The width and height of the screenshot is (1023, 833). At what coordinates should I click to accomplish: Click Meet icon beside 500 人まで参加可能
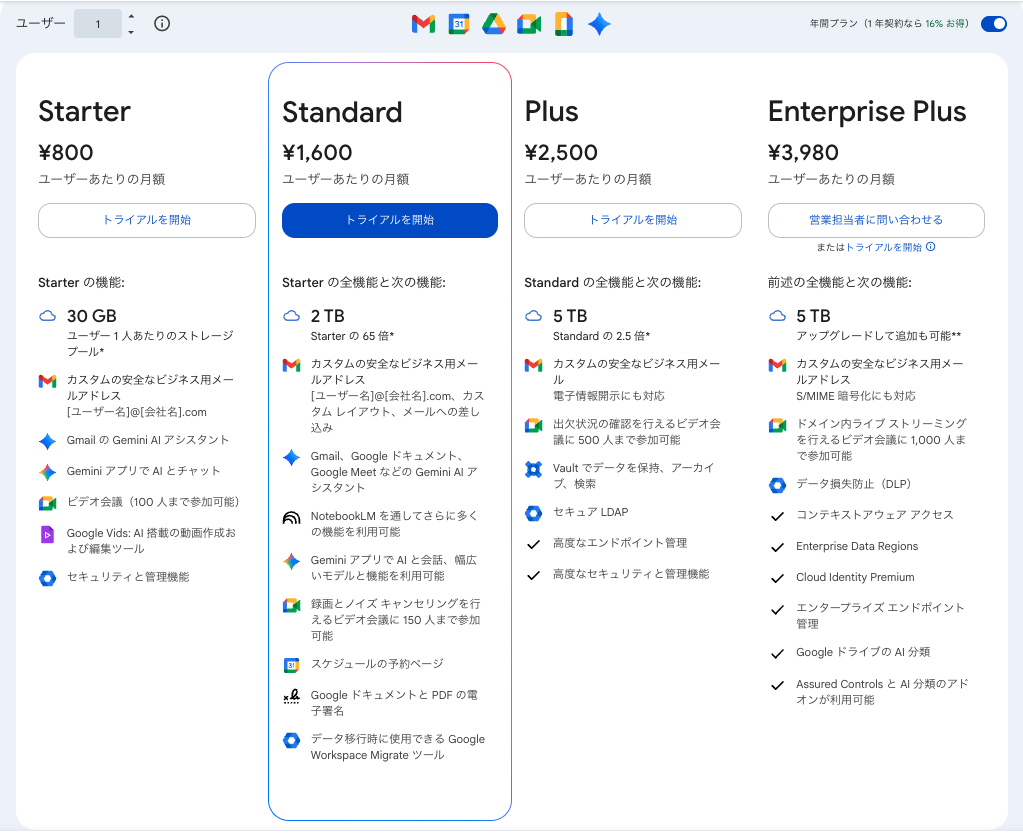[x=534, y=426]
